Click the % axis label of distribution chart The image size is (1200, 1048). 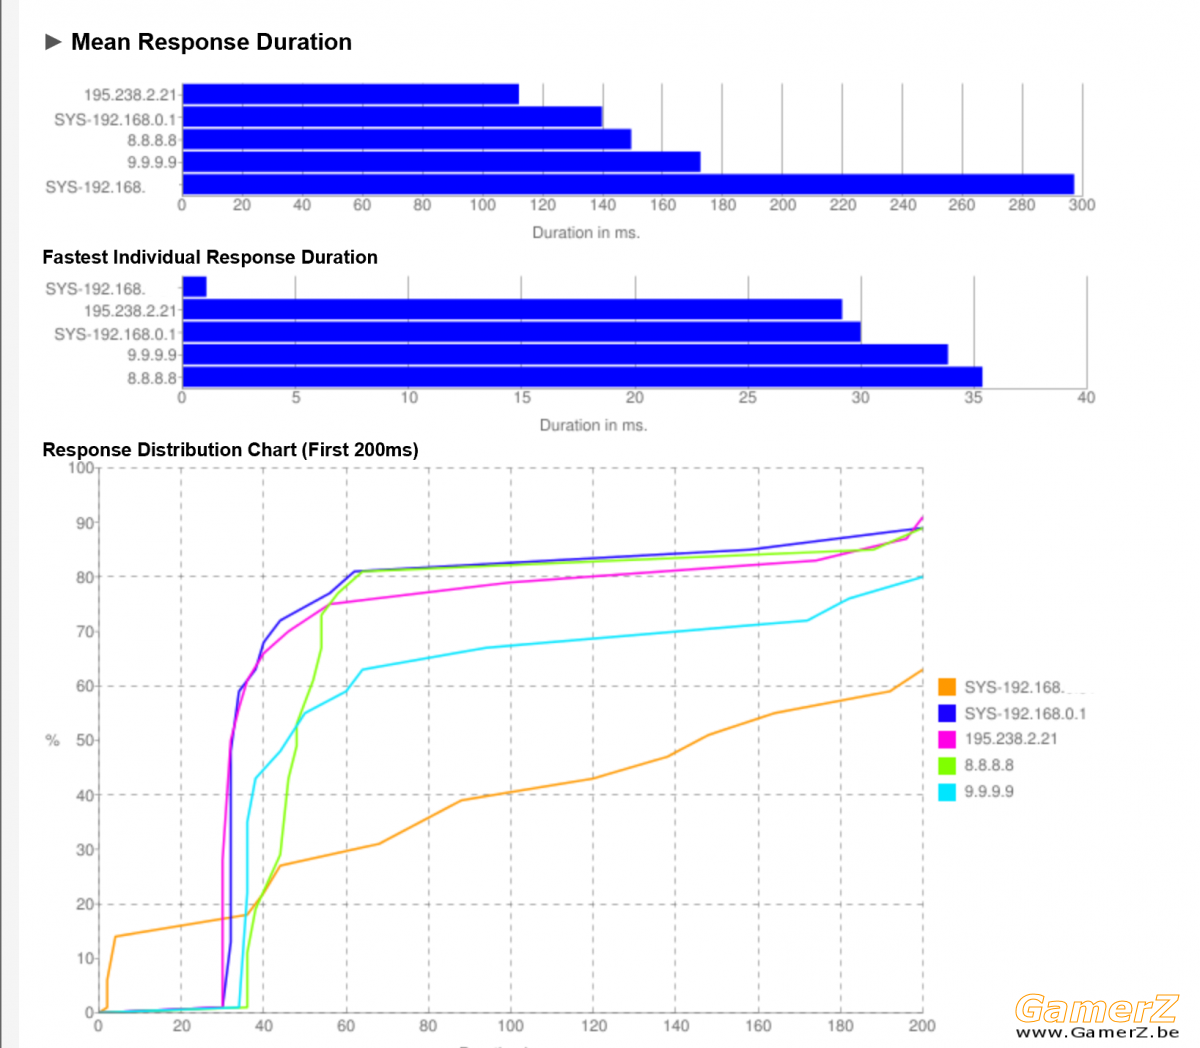tap(52, 740)
